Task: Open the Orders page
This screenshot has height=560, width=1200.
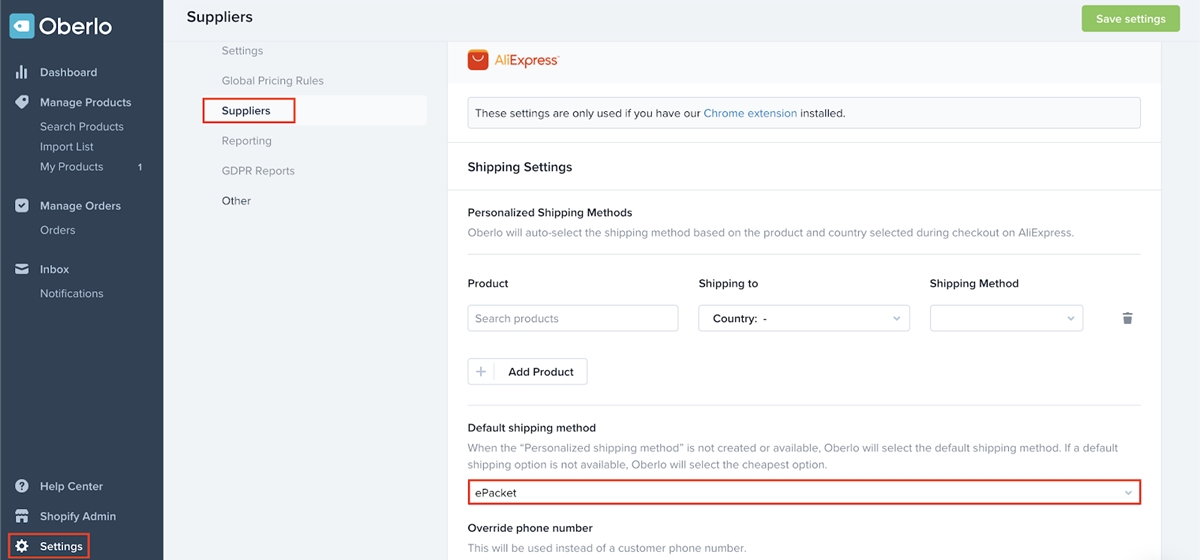Action: point(57,230)
